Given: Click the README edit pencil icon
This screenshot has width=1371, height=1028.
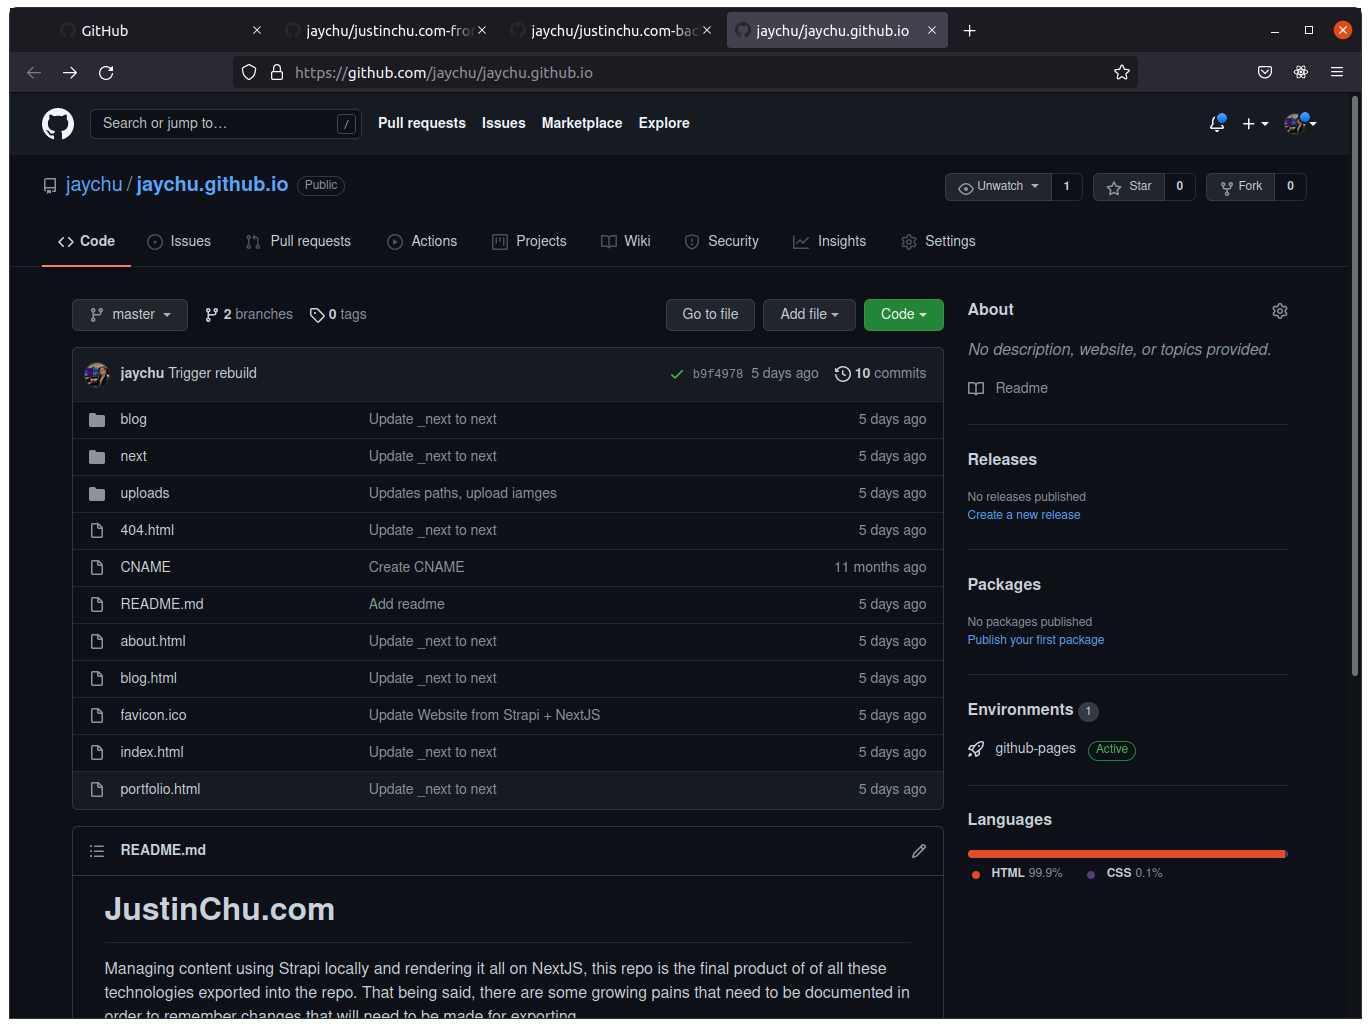Looking at the screenshot, I should [919, 851].
